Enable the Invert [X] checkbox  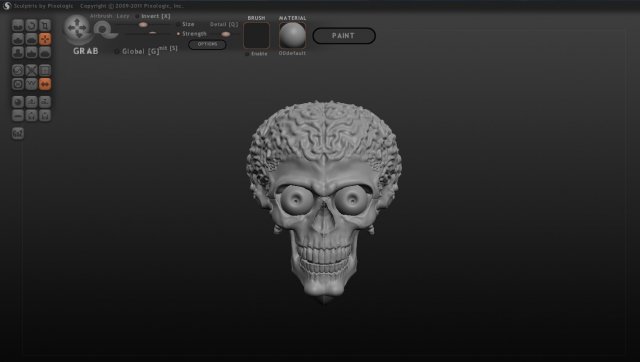(x=138, y=16)
